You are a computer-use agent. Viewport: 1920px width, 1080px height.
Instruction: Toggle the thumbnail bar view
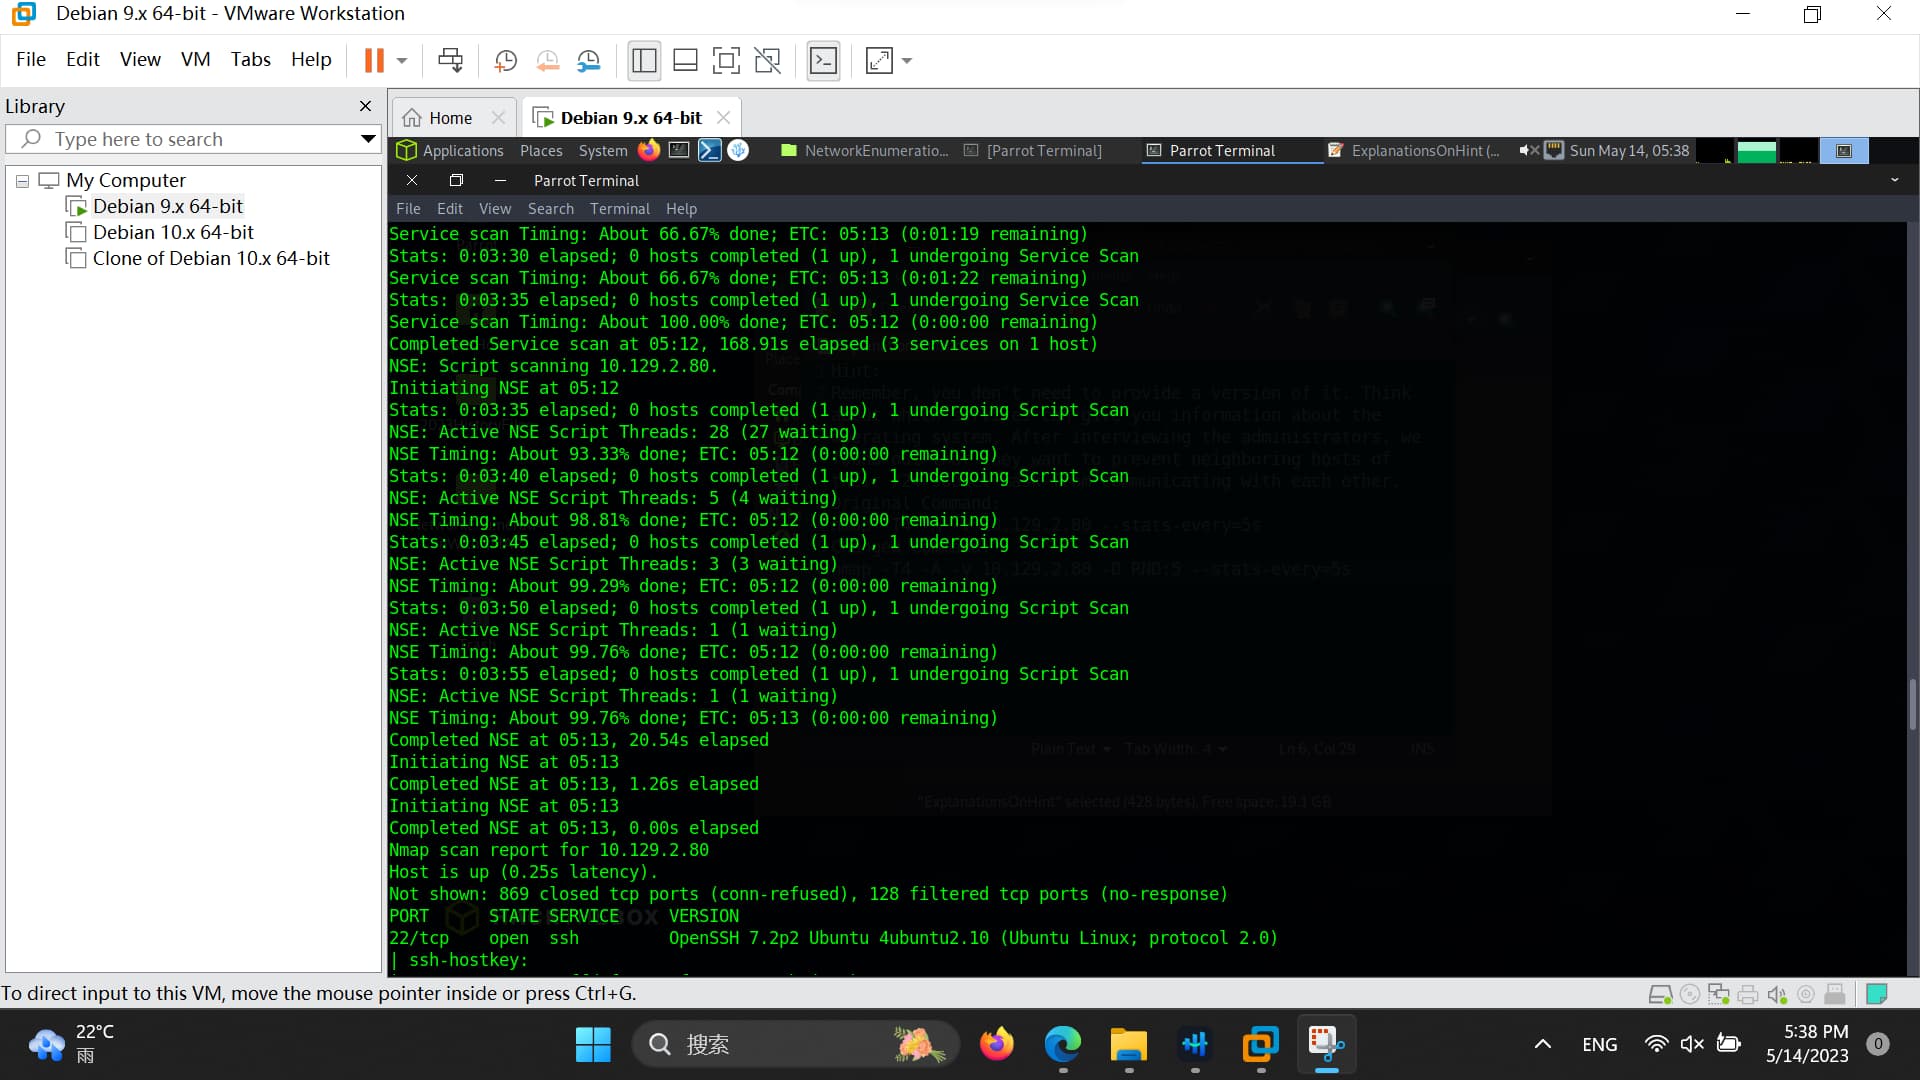click(x=685, y=61)
